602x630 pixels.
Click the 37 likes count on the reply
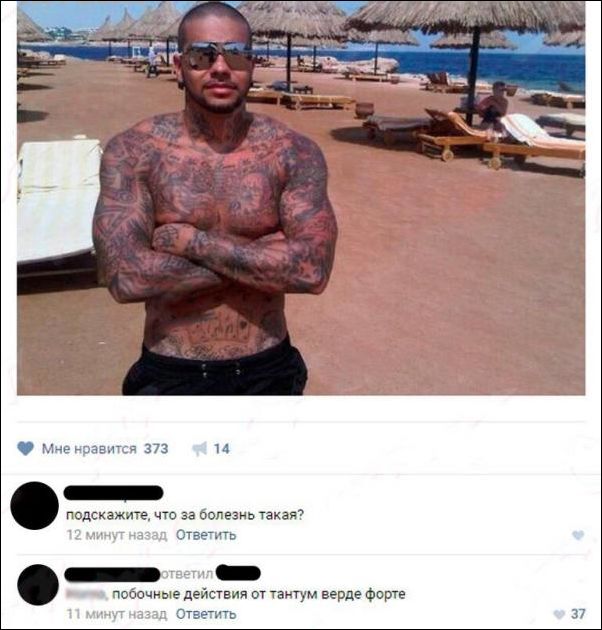click(x=578, y=614)
